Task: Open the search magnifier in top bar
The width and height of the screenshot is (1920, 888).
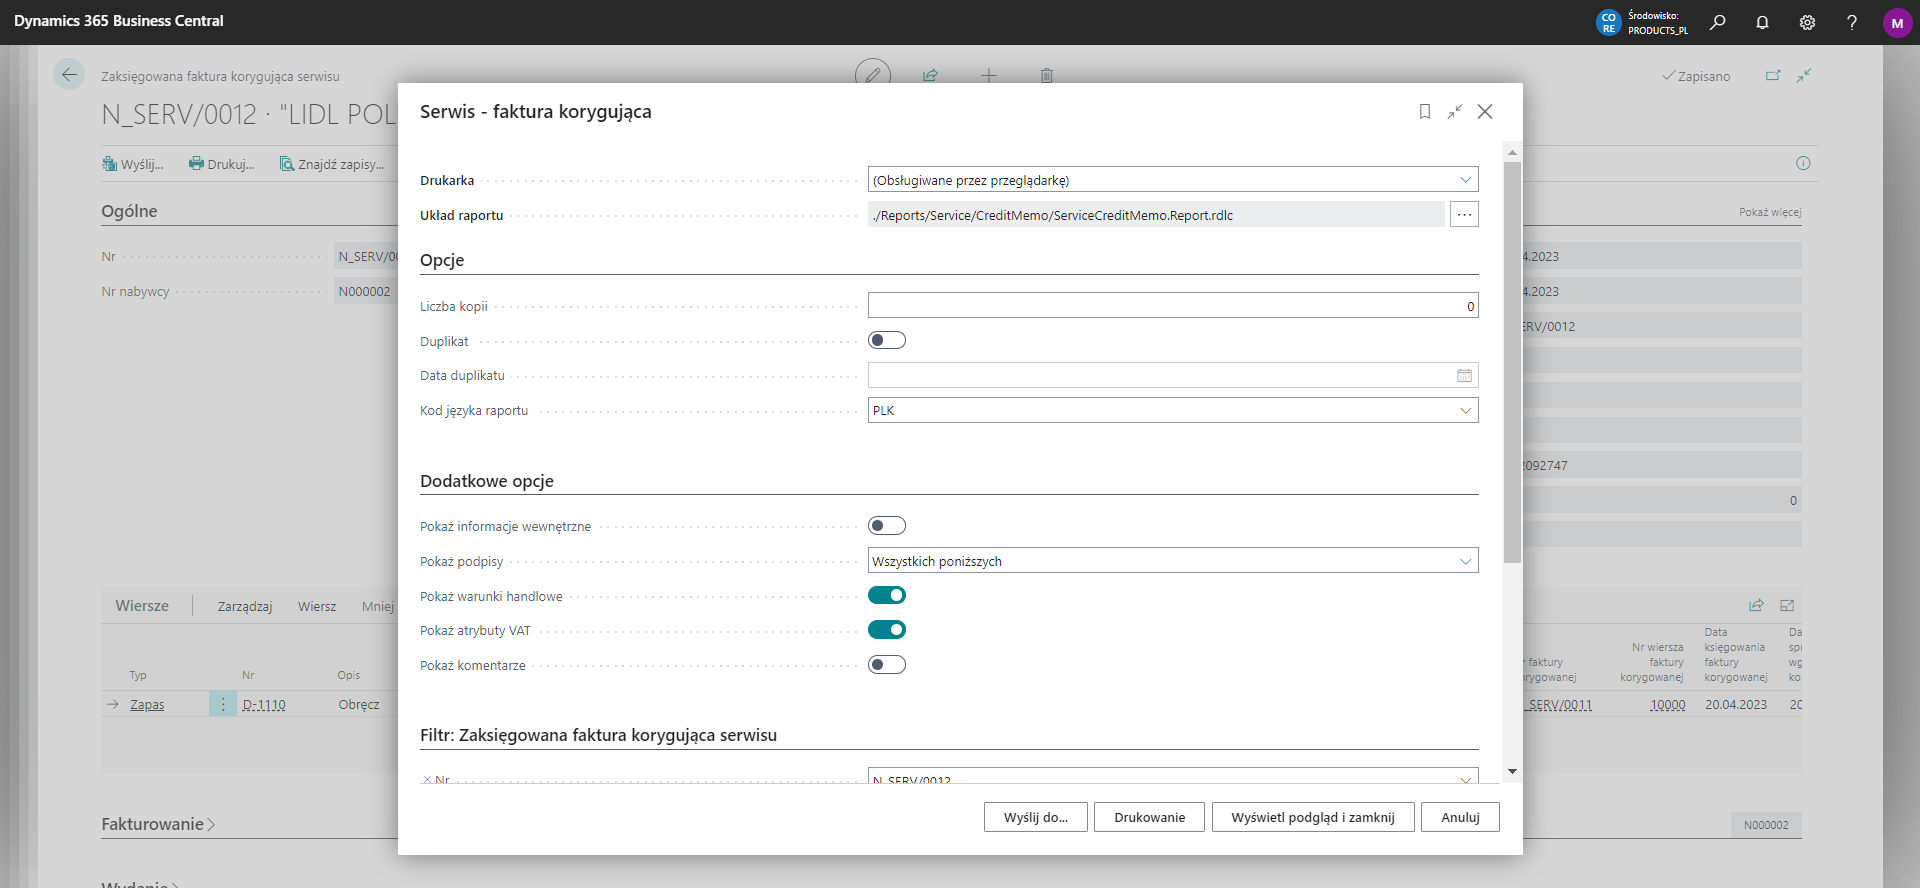Action: tap(1717, 22)
